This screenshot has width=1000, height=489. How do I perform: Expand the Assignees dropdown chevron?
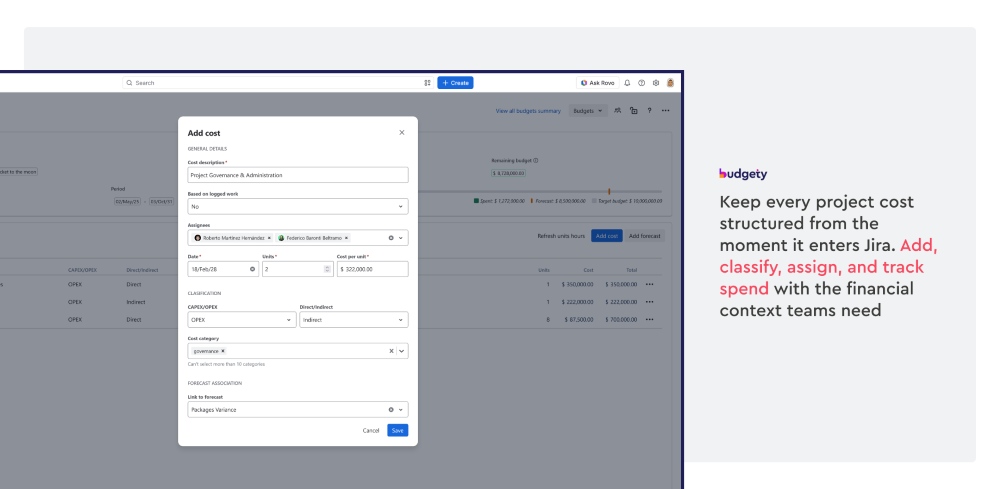[x=401, y=238]
